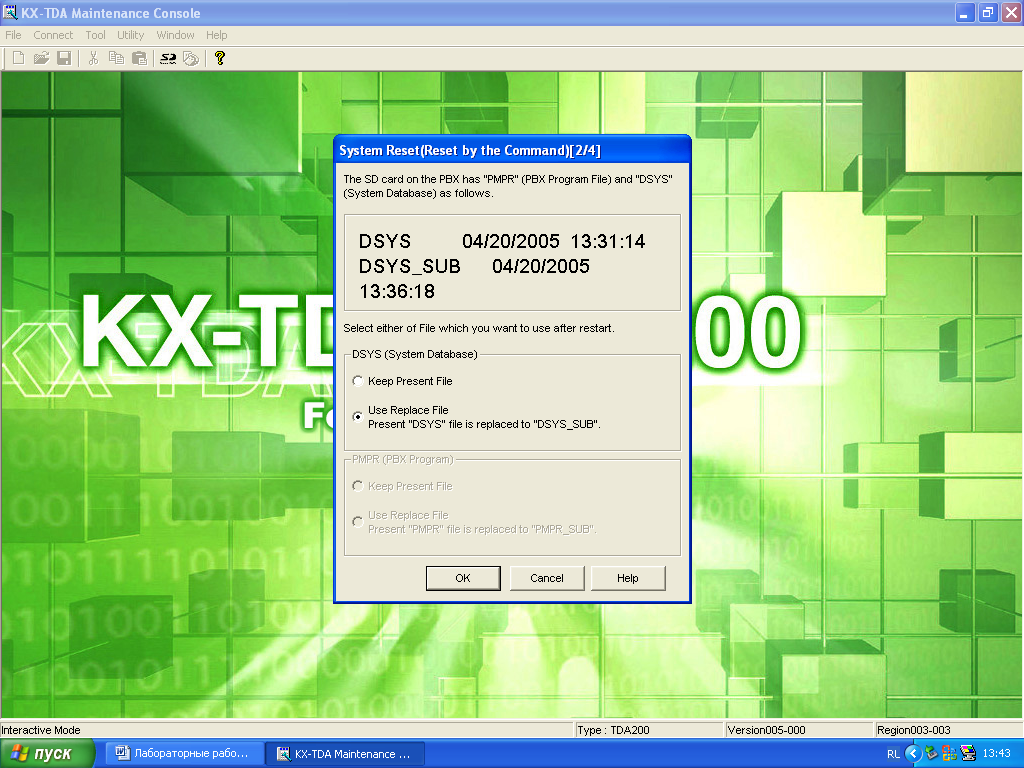Viewport: 1024px width, 768px height.
Task: Click the KX-TDA Maintenance Console title icon
Action: coord(10,12)
